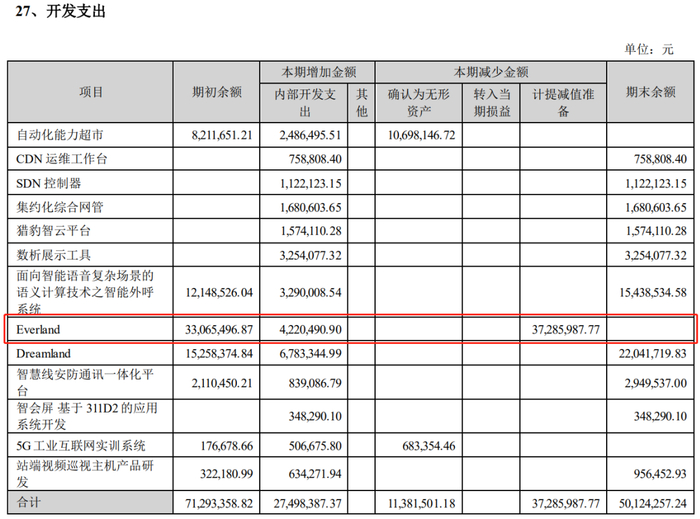The width and height of the screenshot is (700, 519).
Task: Click 348,290.10 in the 内部开发支出 column
Action: (315, 417)
